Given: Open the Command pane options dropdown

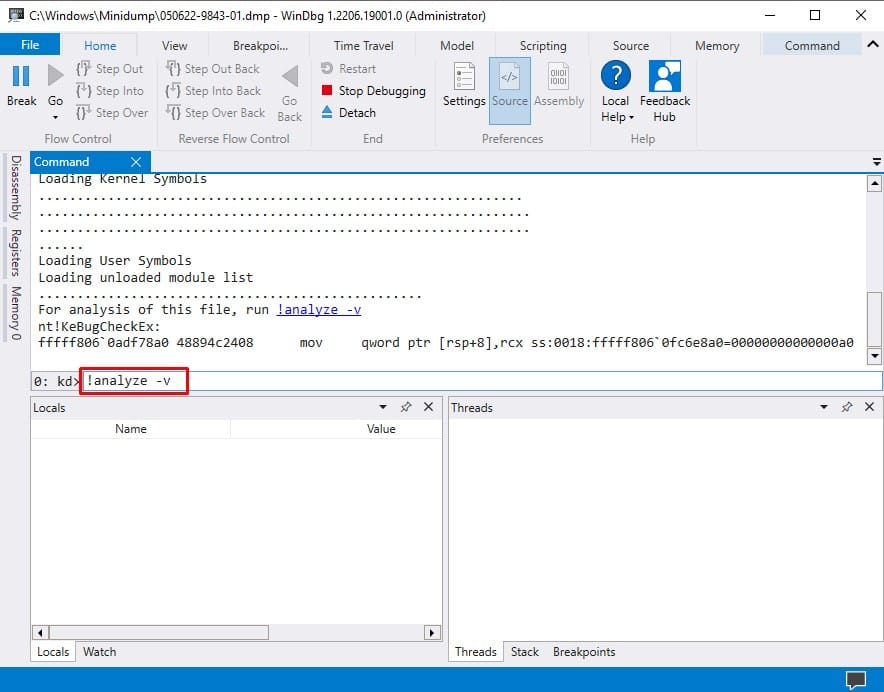Looking at the screenshot, I should coord(876,162).
